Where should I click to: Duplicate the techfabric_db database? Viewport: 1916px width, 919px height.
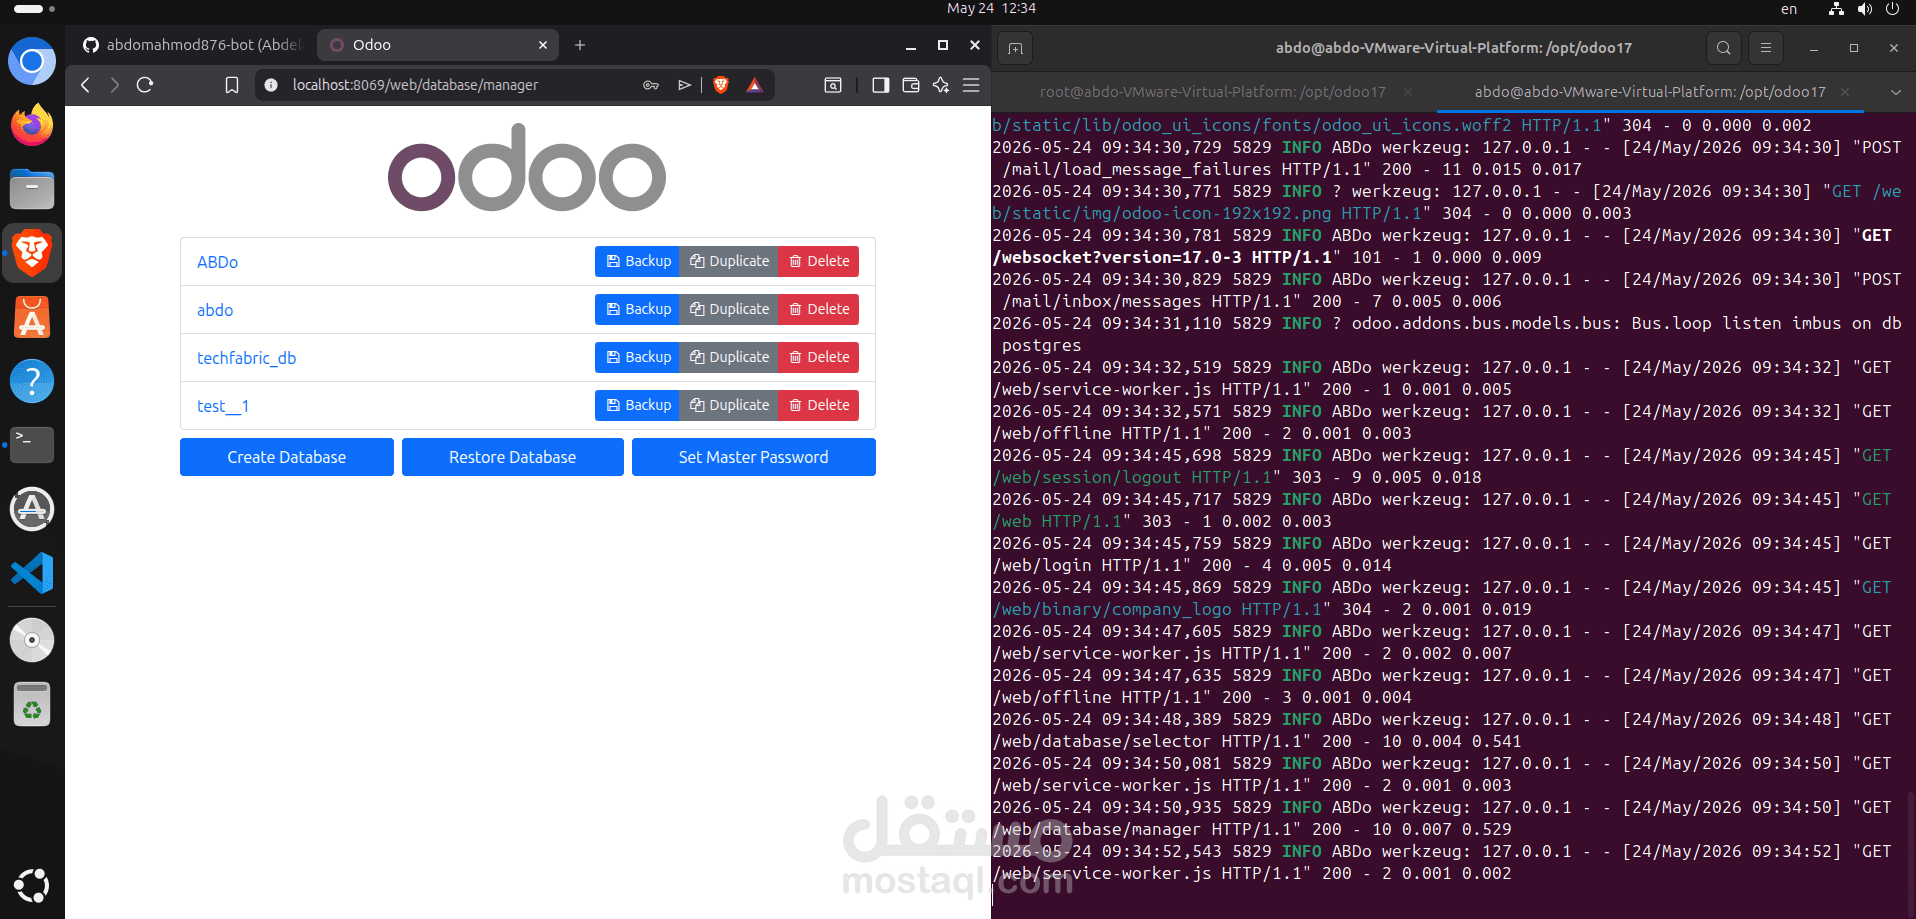(729, 357)
